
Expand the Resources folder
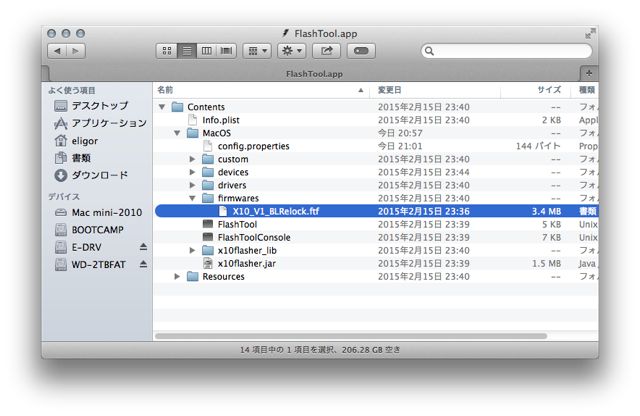tap(177, 277)
